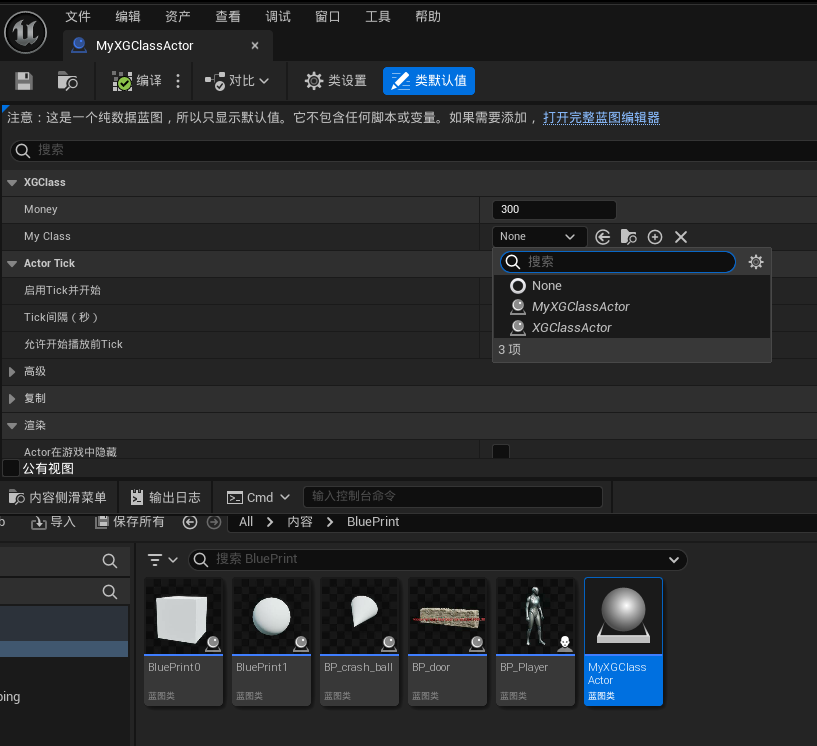This screenshot has height=746, width=817.
Task: Open the 窗口 menu
Action: (328, 17)
